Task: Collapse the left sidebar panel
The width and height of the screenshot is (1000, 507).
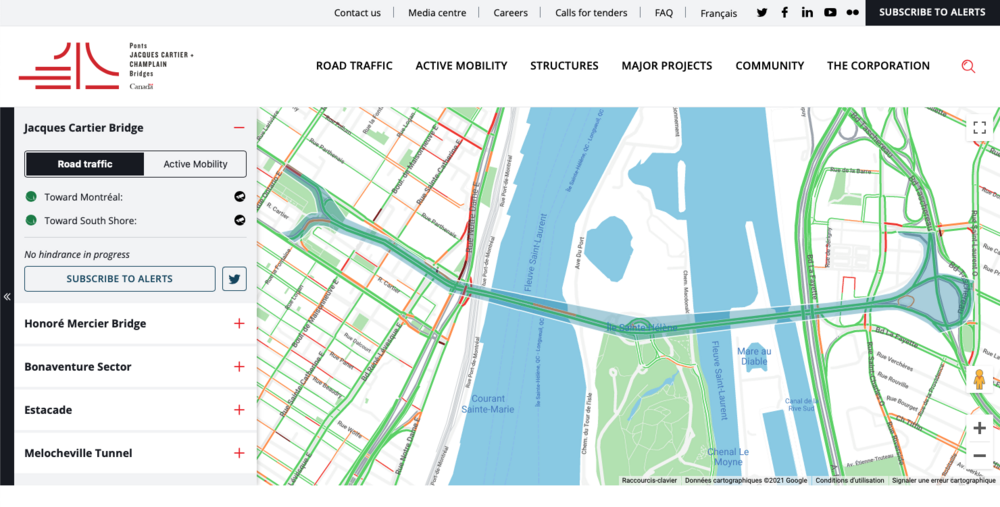Action: 7,297
